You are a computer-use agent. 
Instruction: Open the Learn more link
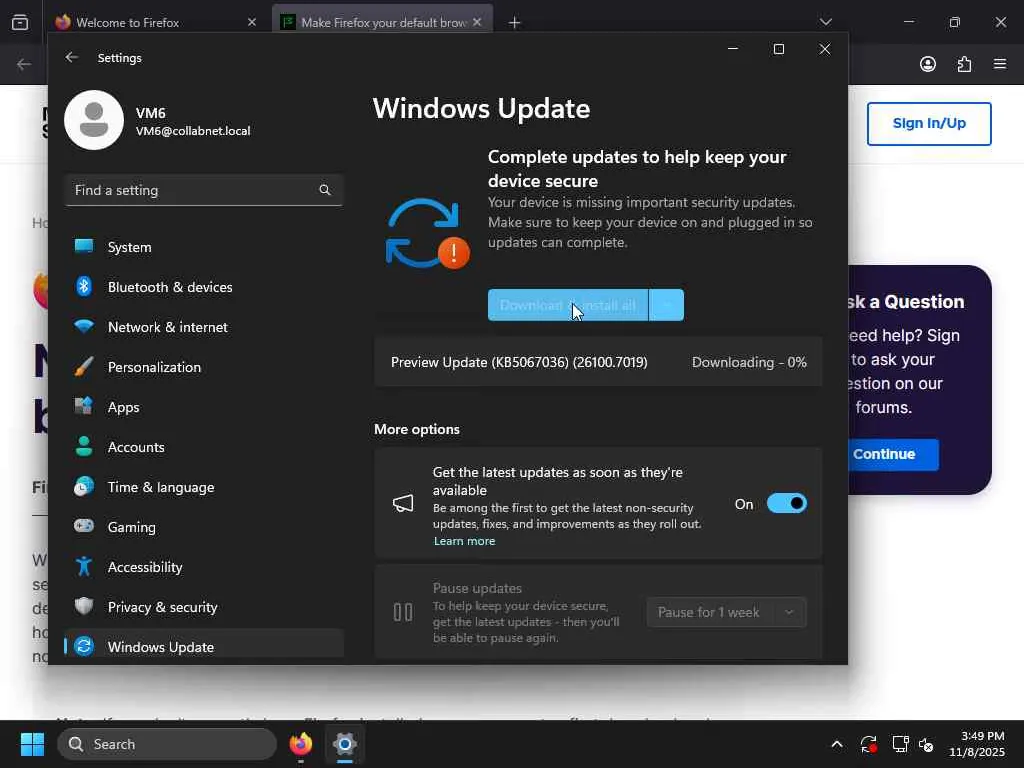tap(464, 541)
